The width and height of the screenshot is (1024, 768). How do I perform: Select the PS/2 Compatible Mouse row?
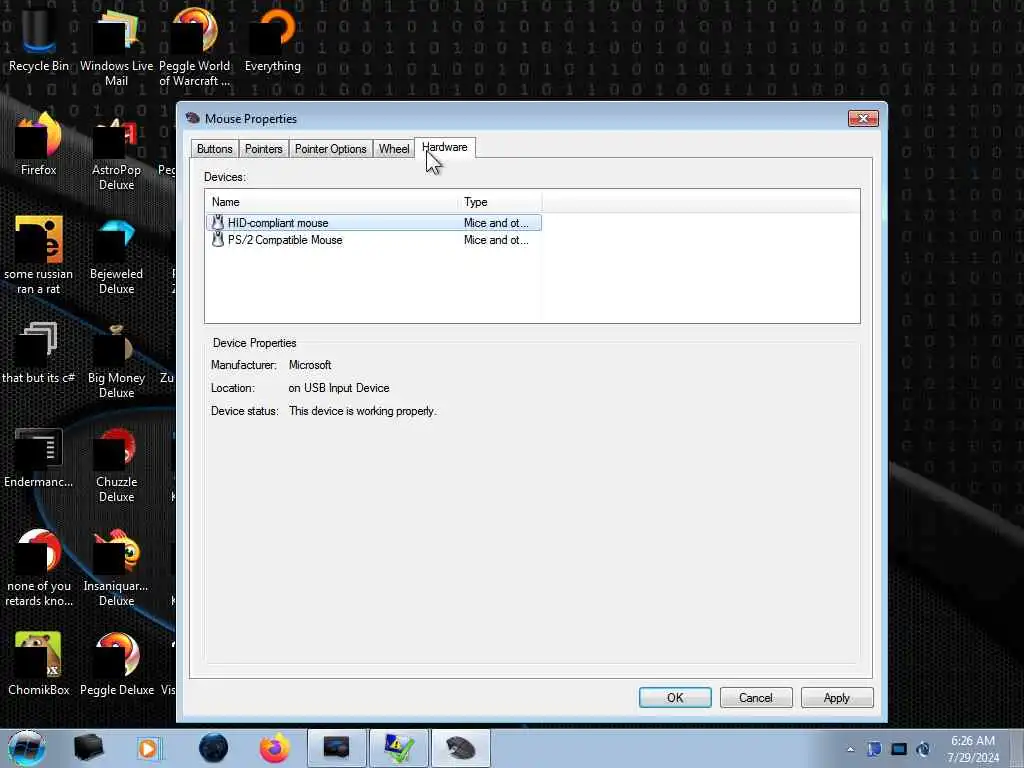374,240
